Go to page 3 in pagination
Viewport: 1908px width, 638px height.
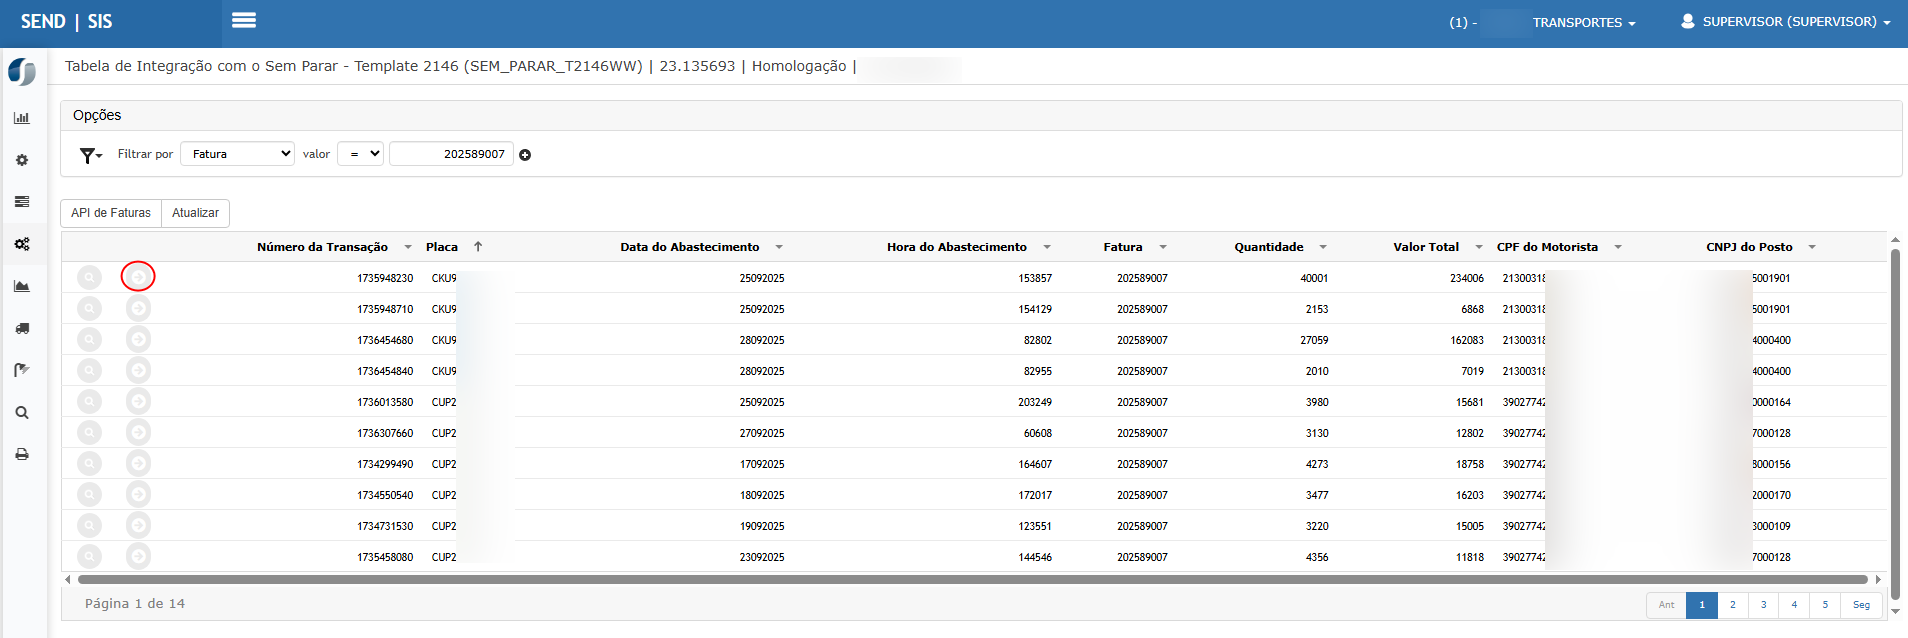point(1763,605)
